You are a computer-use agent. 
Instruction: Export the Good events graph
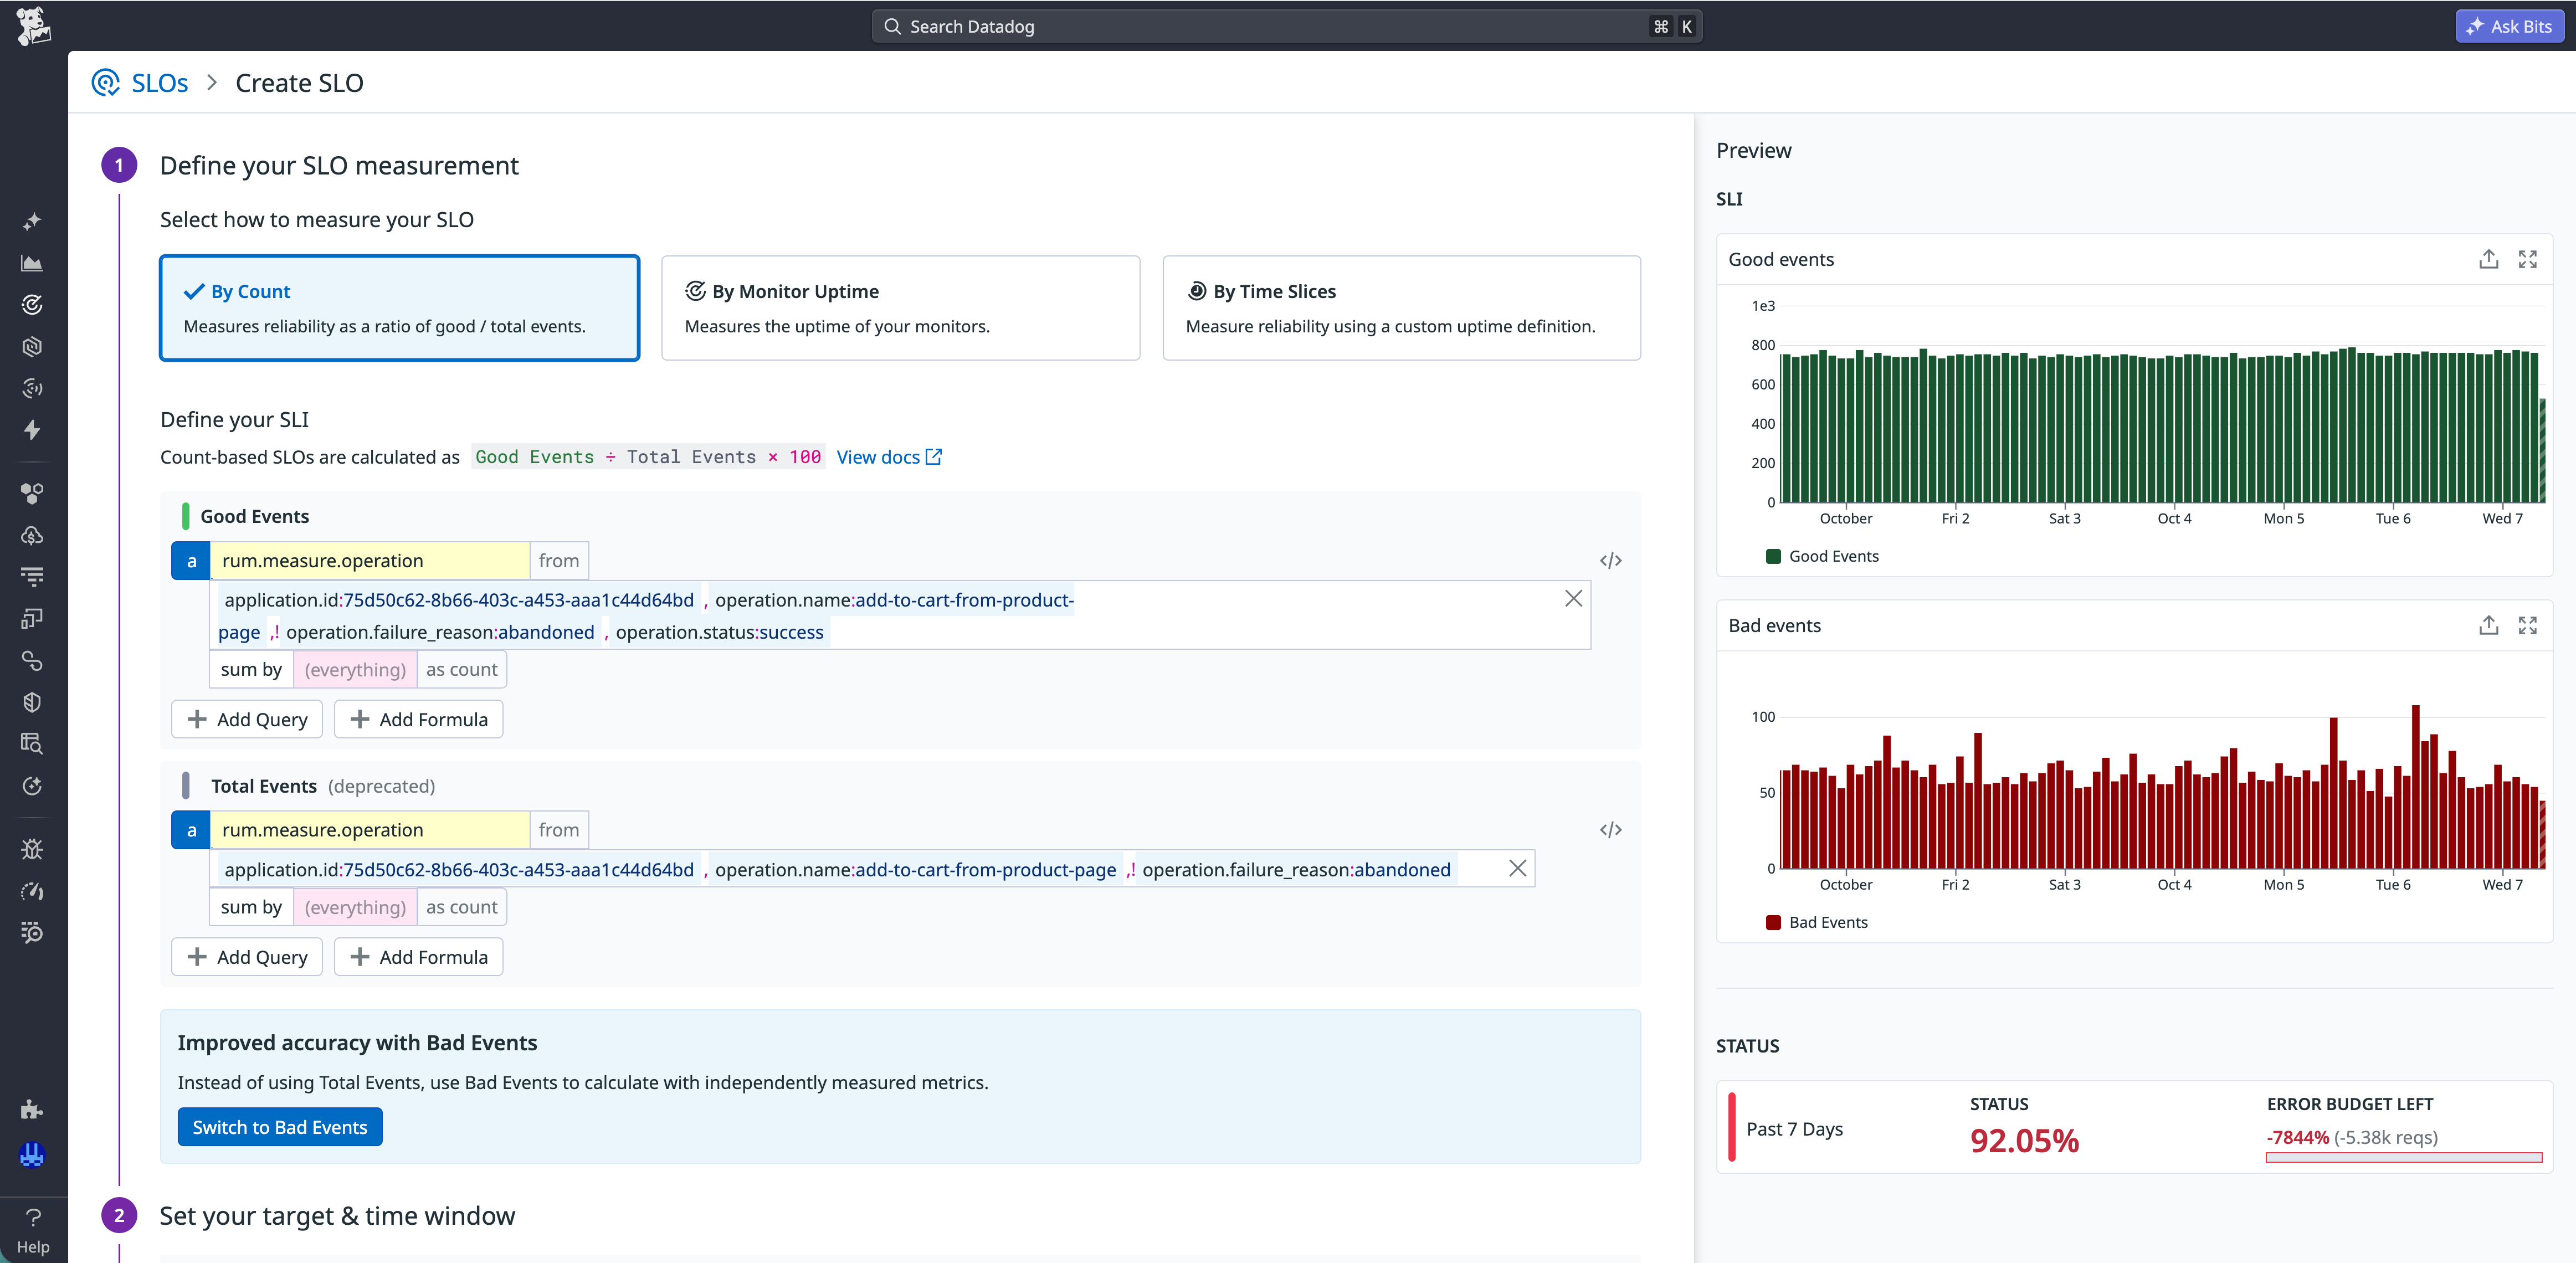[x=2489, y=260]
